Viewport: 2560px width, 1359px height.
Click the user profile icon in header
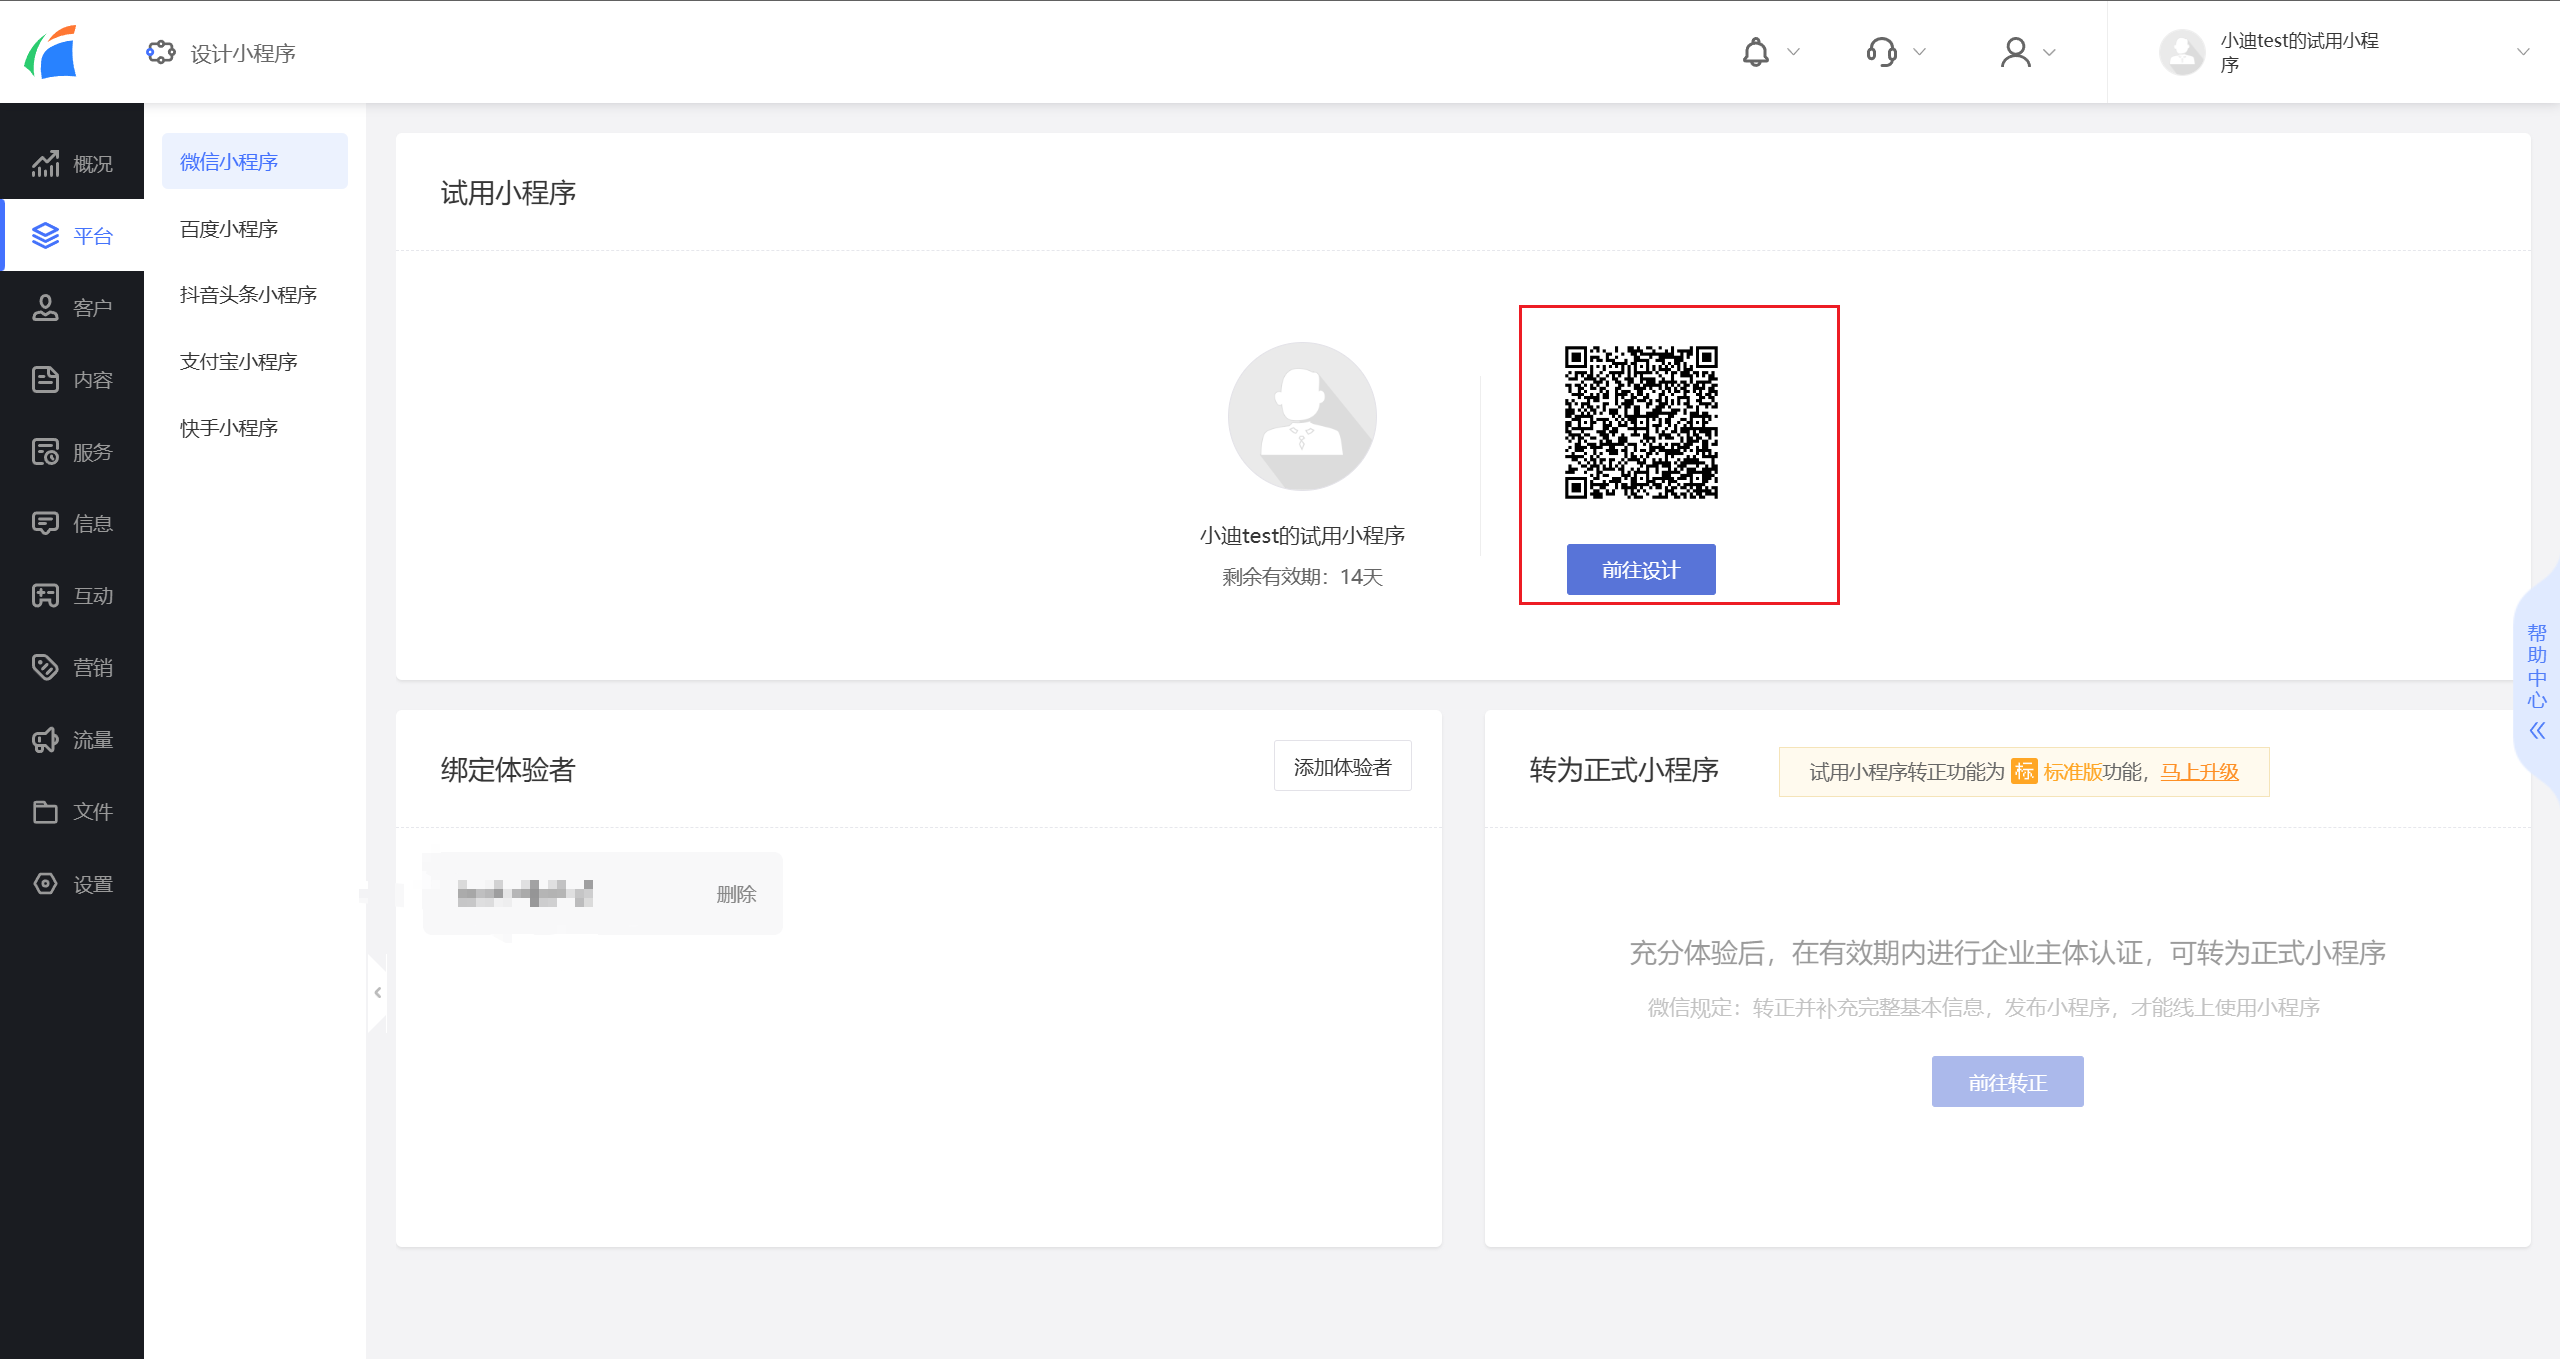coord(2015,52)
